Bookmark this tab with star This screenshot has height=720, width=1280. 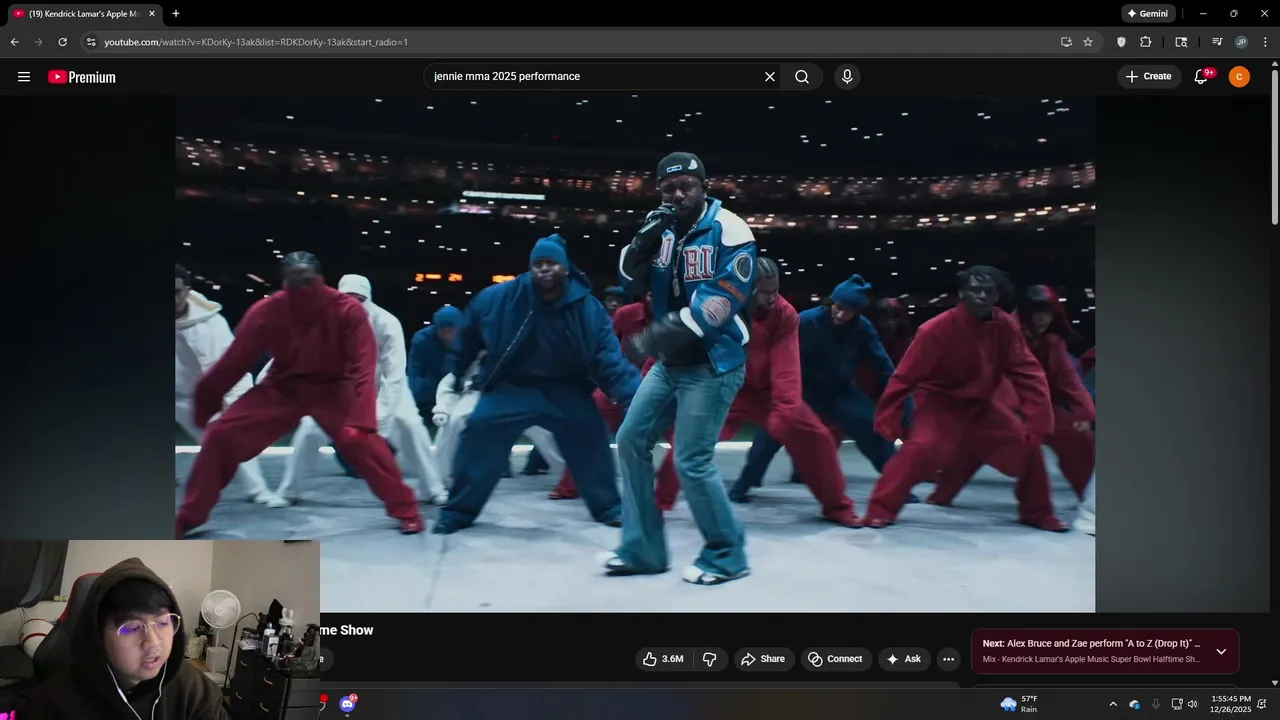(1088, 42)
